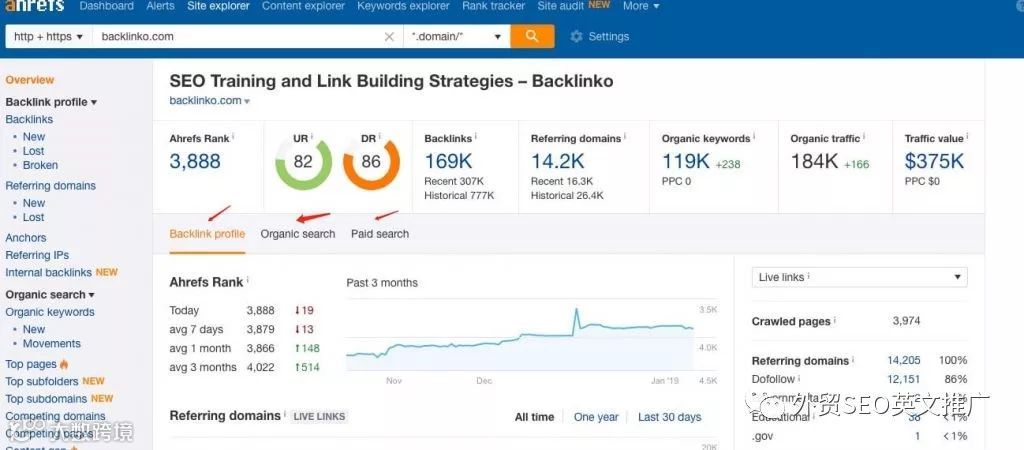Click the orange search magnifier button
Viewport: 1024px width, 450px height.
pyautogui.click(x=532, y=37)
